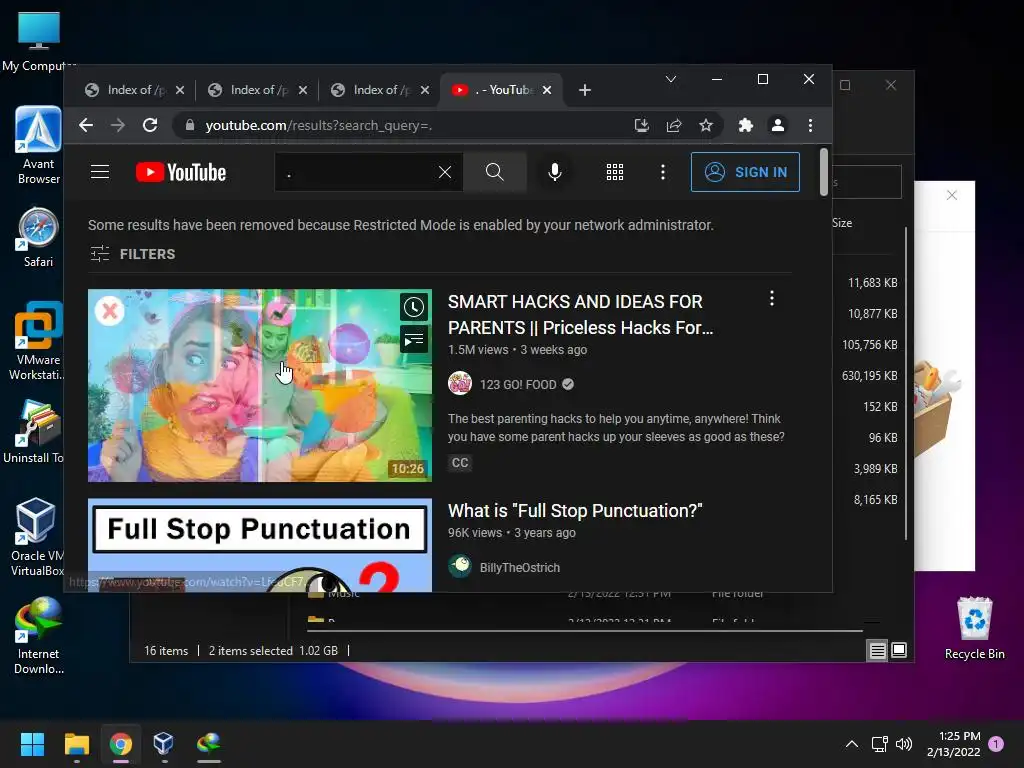Screen dimensions: 1024x768
Task: Open the YouTube apps grid
Action: click(615, 172)
